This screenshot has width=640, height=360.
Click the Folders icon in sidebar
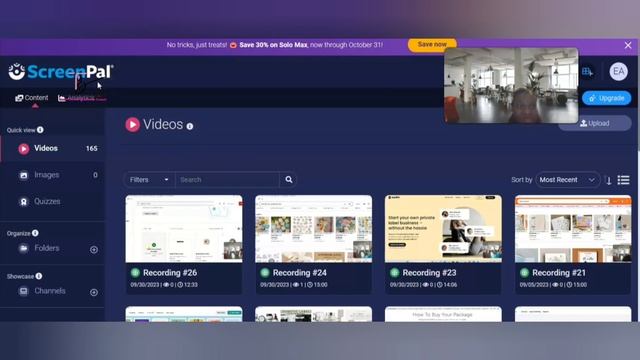pos(24,248)
